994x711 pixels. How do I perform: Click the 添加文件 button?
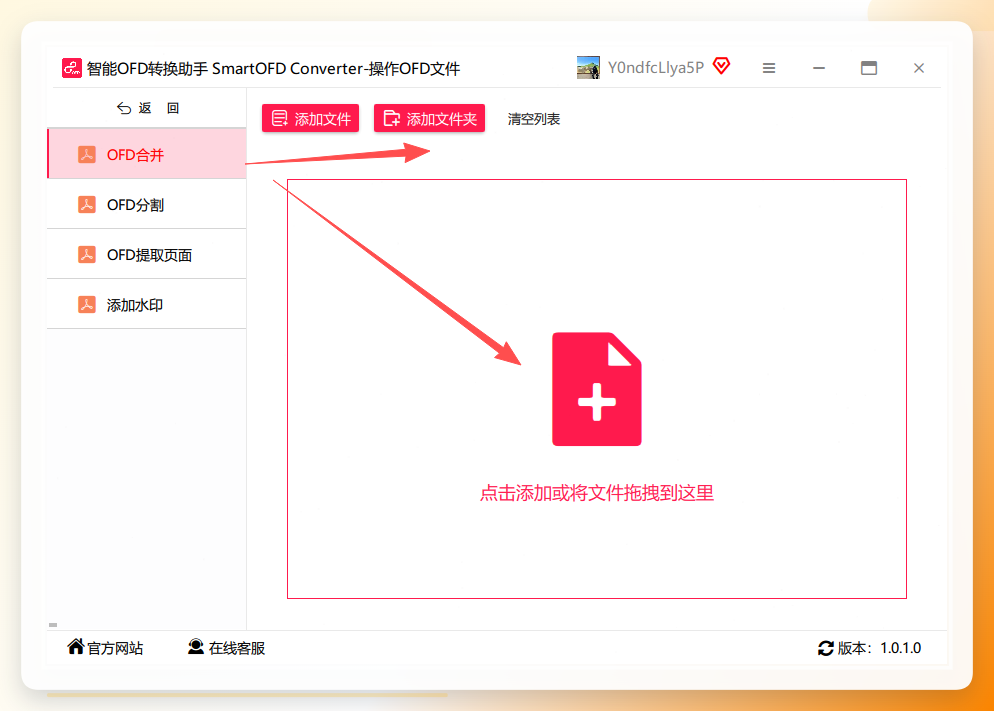pos(311,118)
